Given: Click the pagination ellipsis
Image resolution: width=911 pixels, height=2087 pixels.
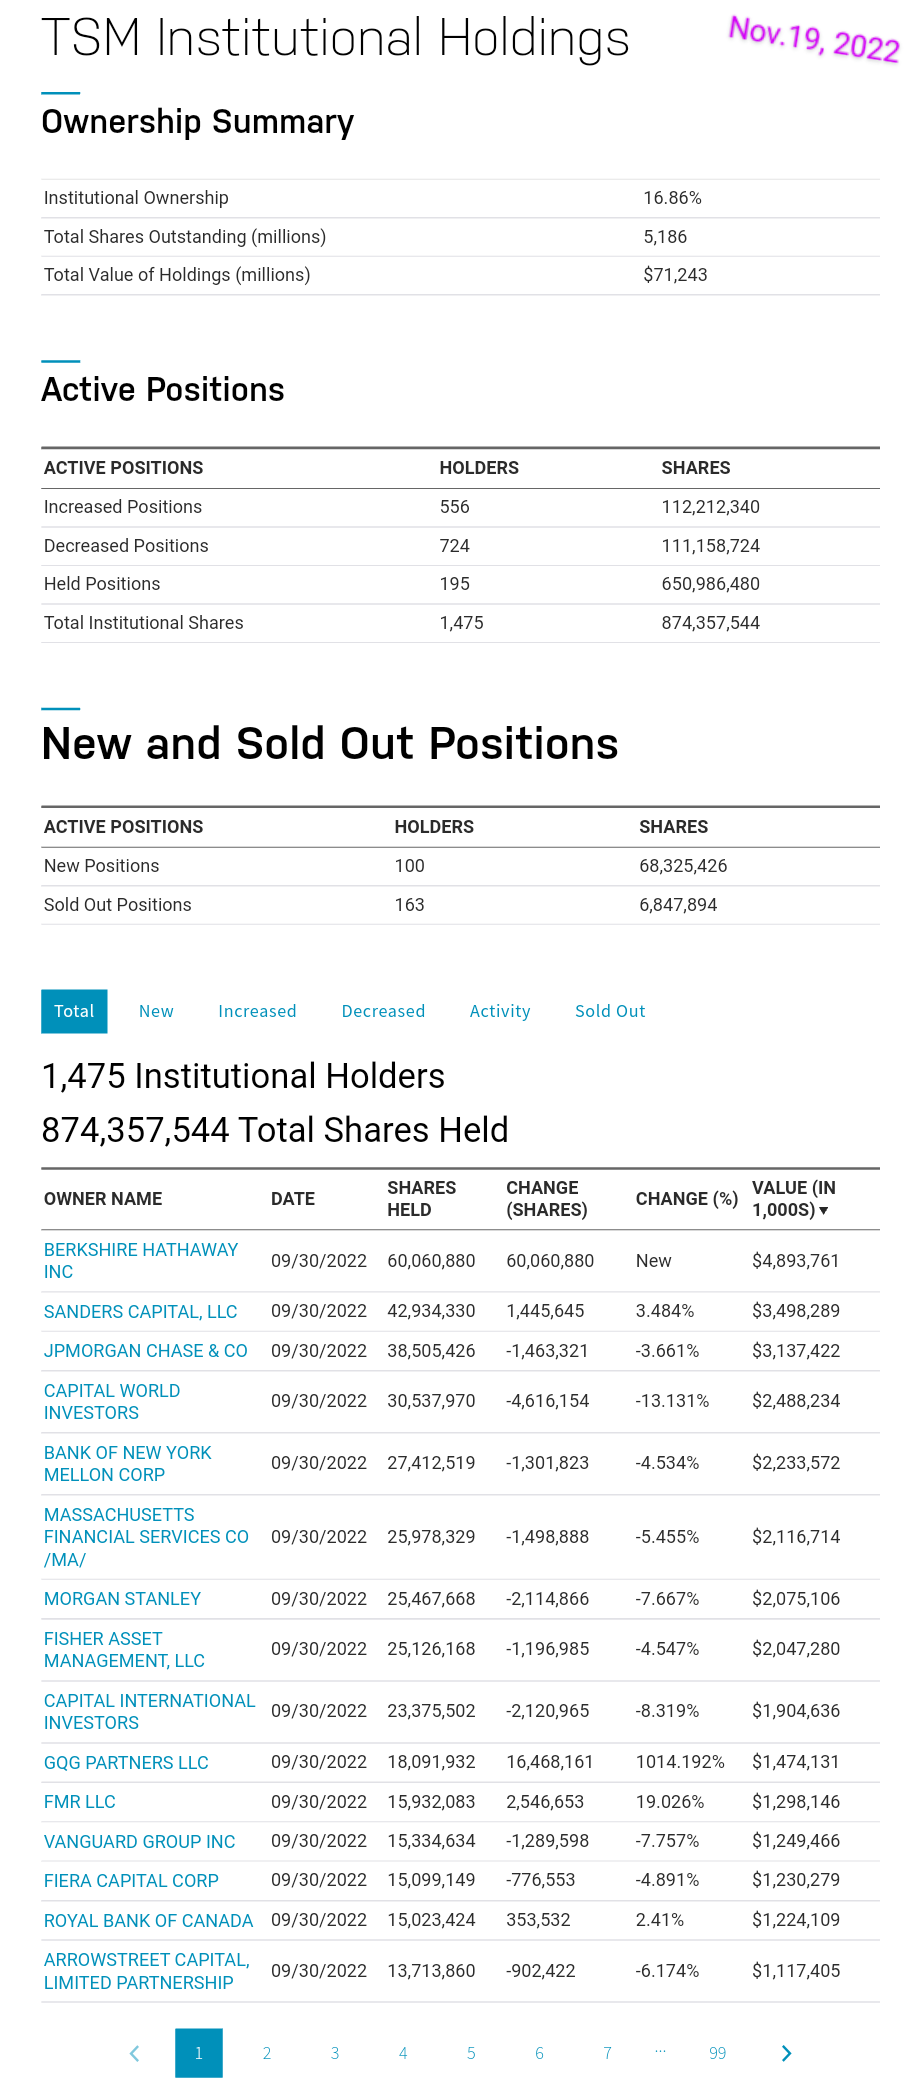Looking at the screenshot, I should pyautogui.click(x=661, y=2050).
